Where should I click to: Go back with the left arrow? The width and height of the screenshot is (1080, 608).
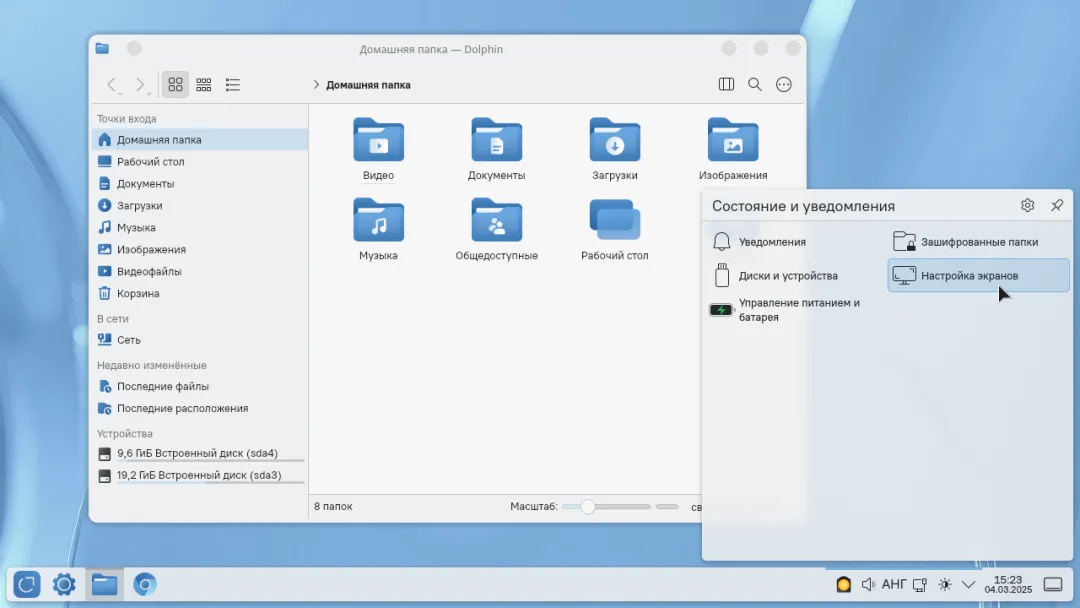(x=112, y=84)
